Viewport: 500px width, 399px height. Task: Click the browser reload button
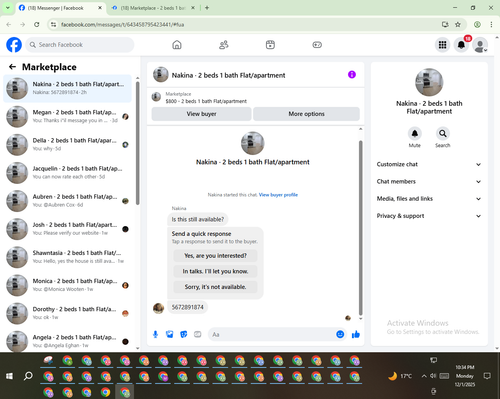[37, 24]
